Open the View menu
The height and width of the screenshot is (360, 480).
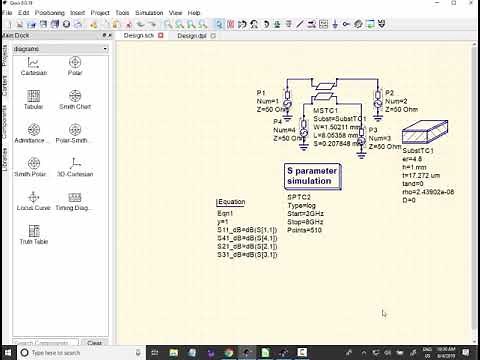point(175,13)
